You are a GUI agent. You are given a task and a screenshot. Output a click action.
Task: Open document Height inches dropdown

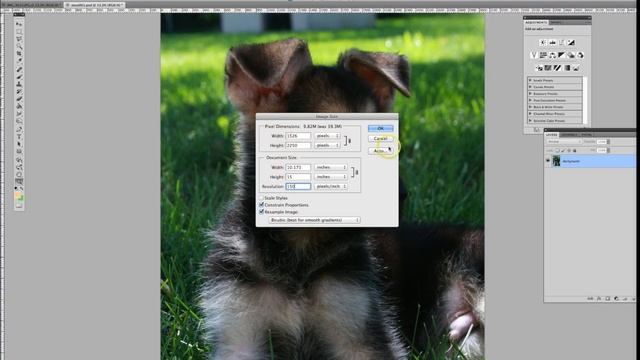coord(331,176)
